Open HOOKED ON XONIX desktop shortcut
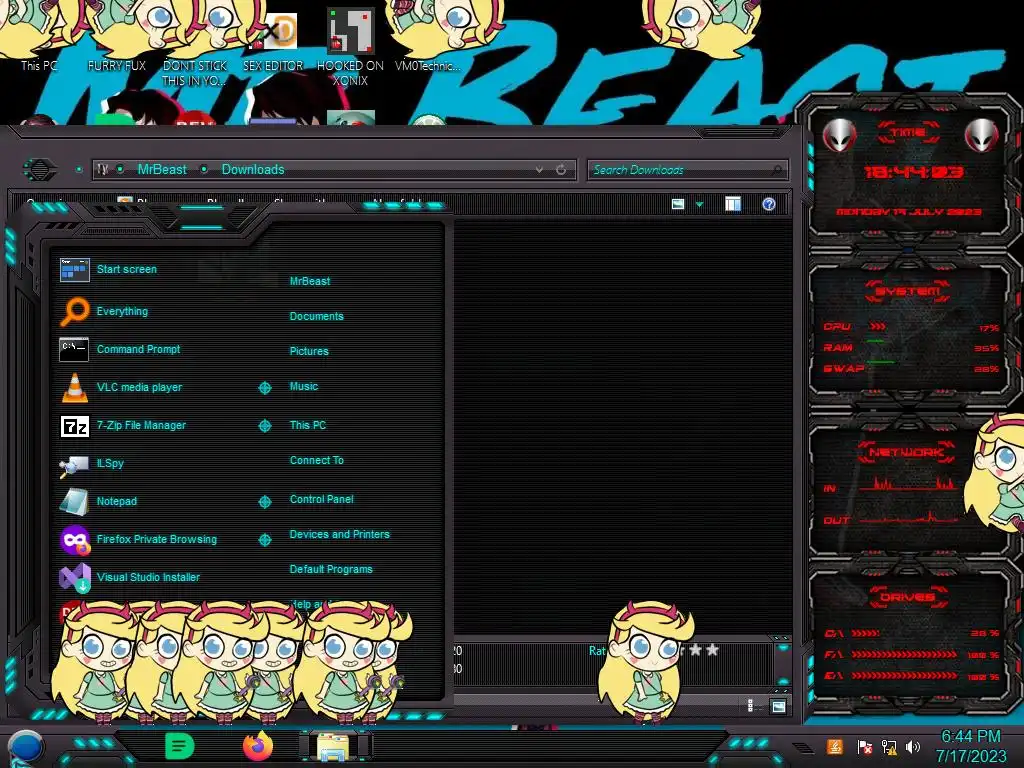The height and width of the screenshot is (768, 1024). (x=351, y=47)
